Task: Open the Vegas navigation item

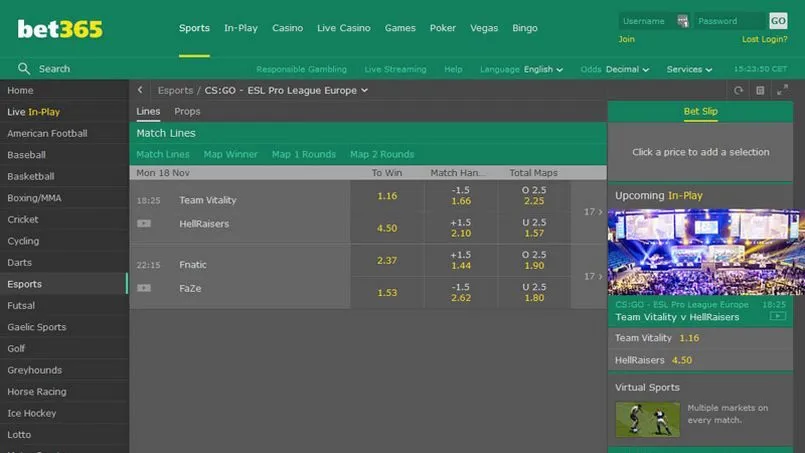Action: 484,28
